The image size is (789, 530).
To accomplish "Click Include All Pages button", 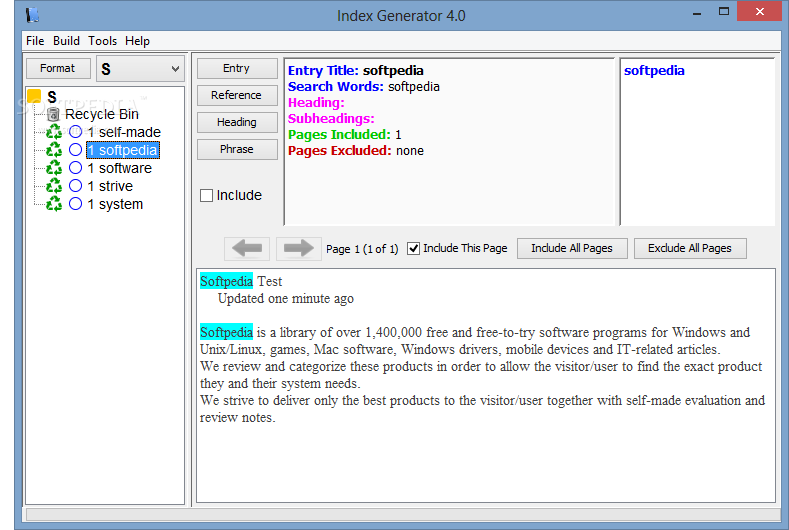I will [x=572, y=248].
